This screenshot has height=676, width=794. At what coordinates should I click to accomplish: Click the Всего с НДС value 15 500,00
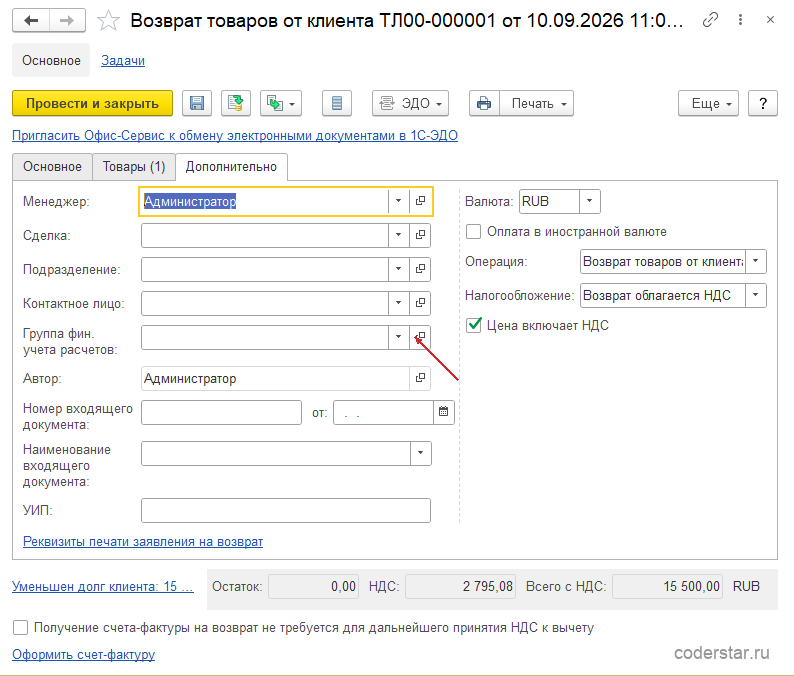click(667, 586)
